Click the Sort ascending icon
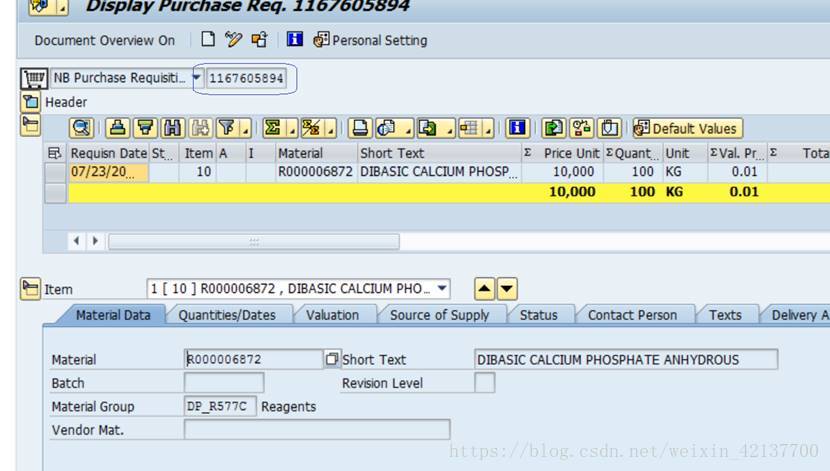830x471 pixels. point(118,128)
